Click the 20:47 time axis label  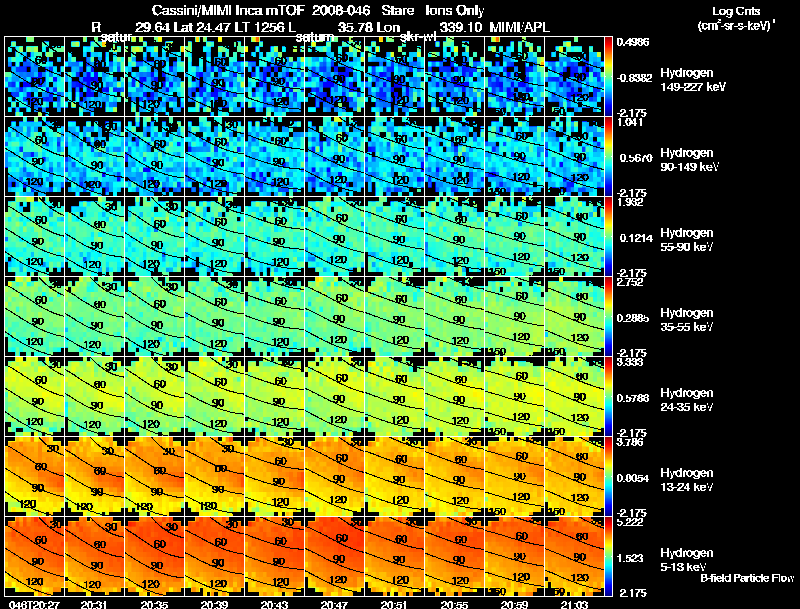pyautogui.click(x=334, y=604)
